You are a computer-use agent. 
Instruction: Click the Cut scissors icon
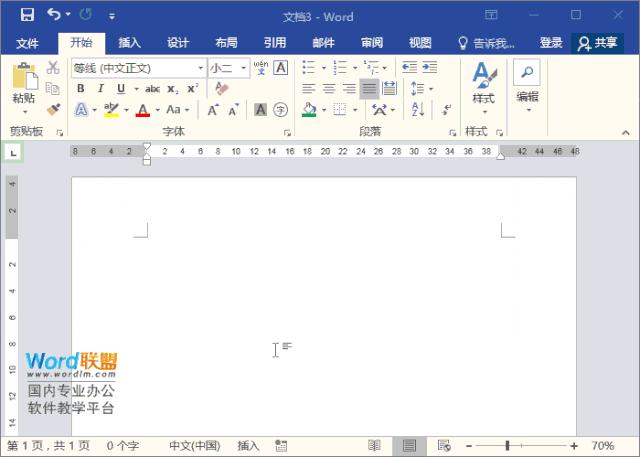[53, 68]
